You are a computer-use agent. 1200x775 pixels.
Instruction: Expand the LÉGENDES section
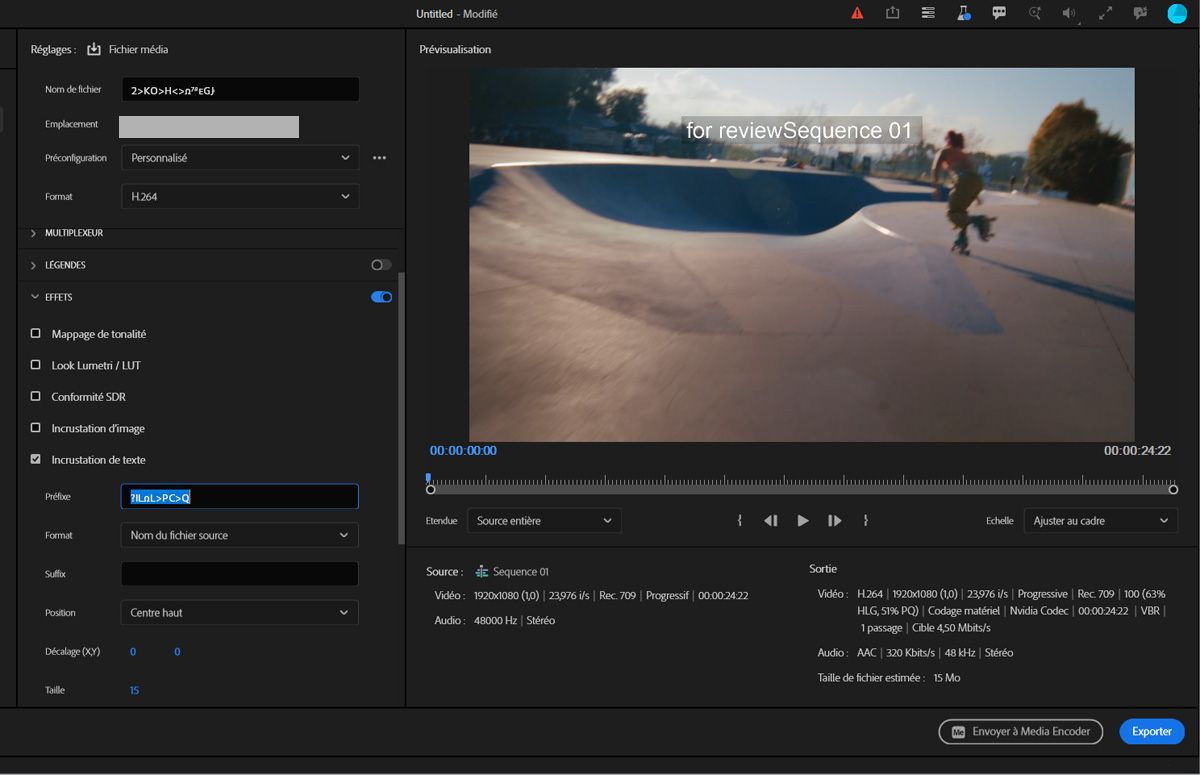34,265
